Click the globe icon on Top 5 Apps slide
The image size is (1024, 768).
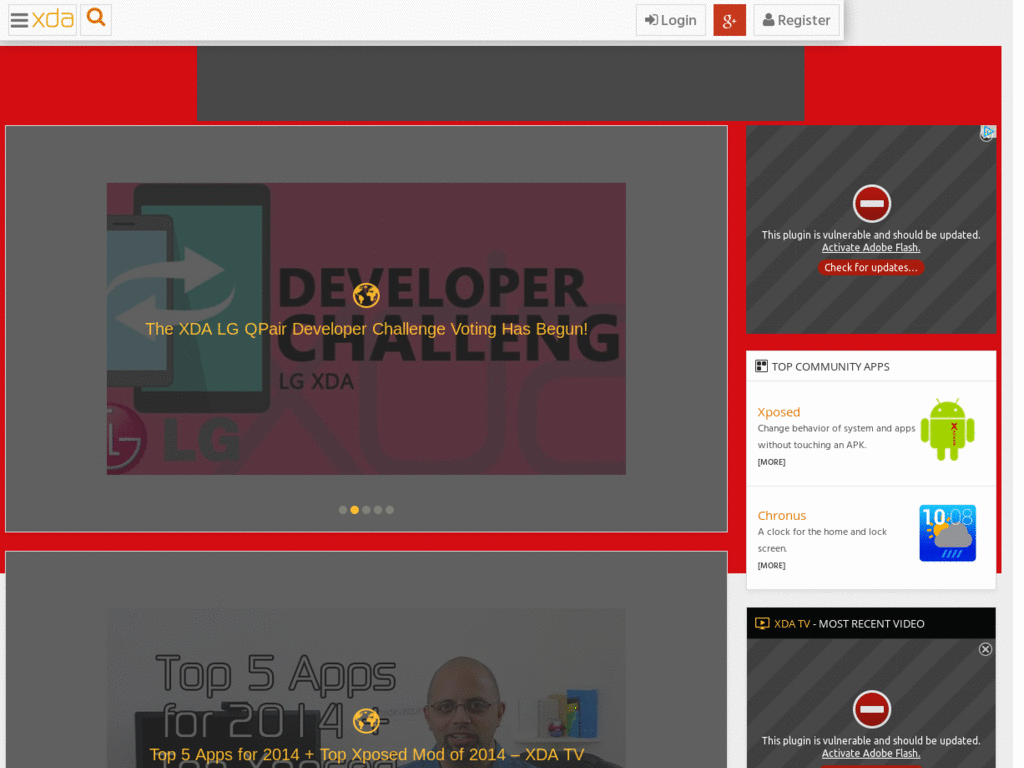click(x=366, y=721)
